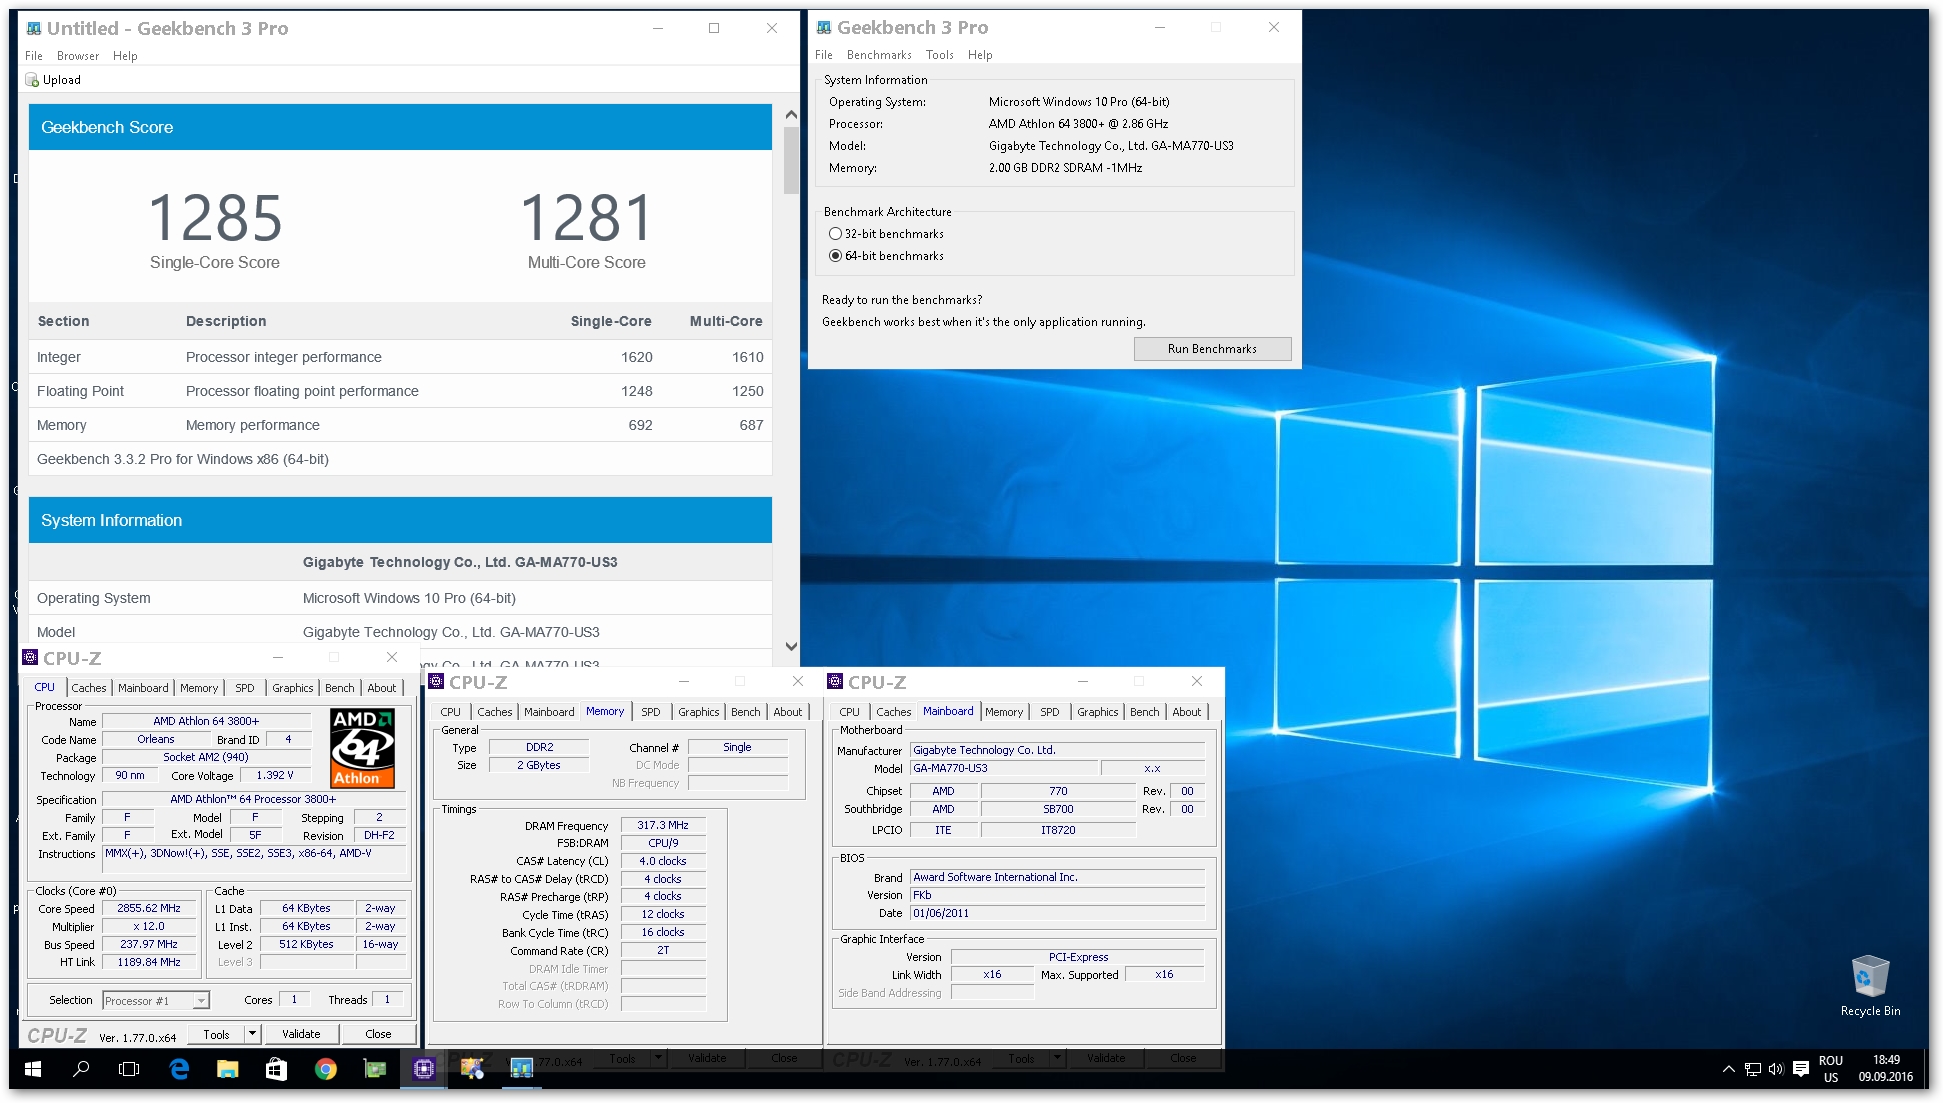
Task: Open File menu in Geekbench 3 Pro window
Action: coord(824,55)
